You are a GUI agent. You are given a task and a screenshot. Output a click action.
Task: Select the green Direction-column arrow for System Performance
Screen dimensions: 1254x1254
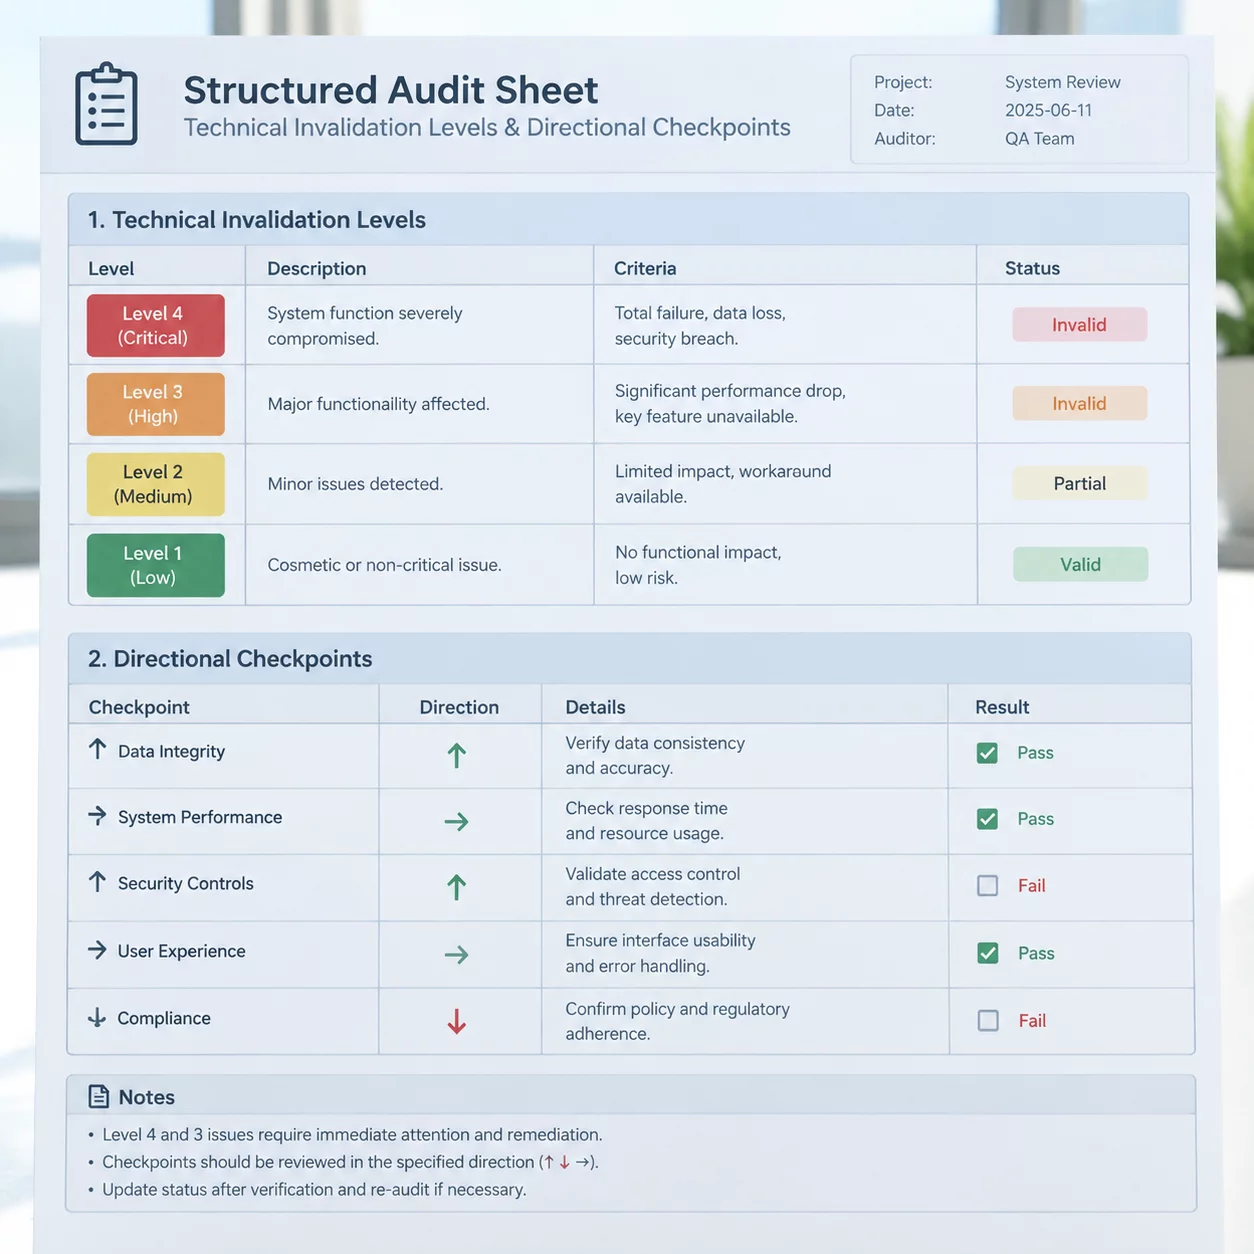(x=456, y=821)
